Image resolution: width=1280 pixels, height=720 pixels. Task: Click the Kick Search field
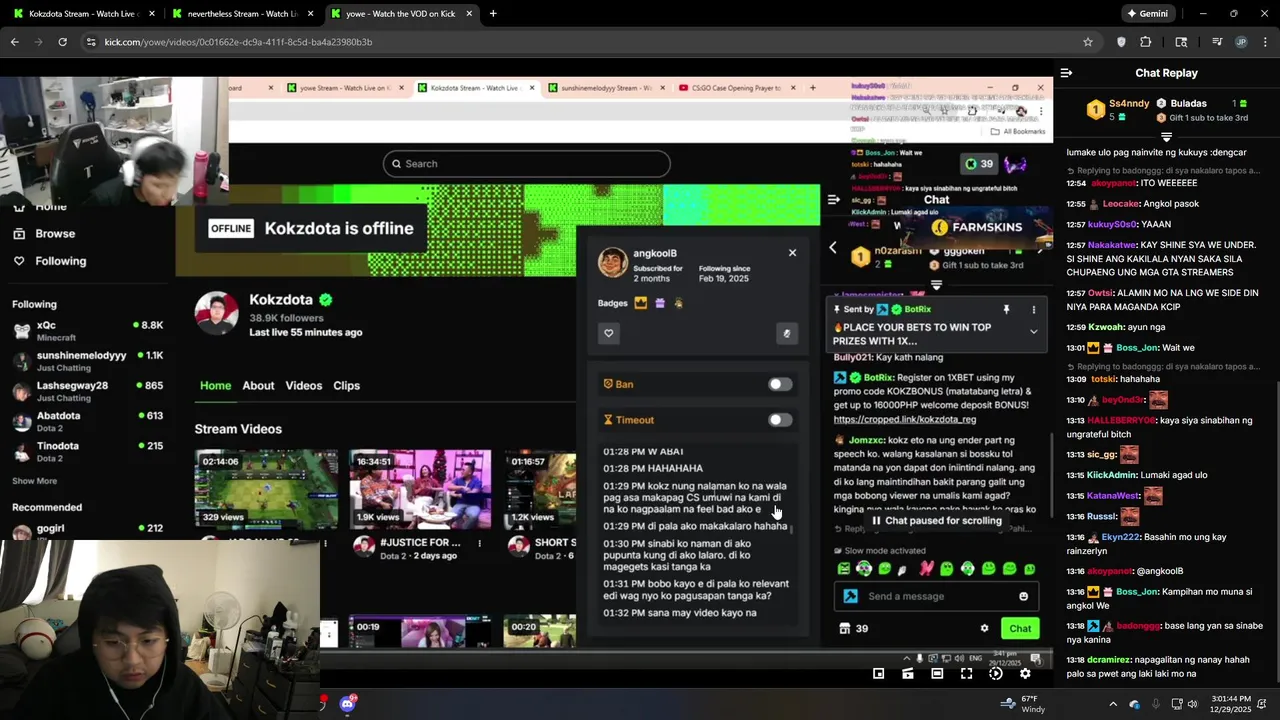point(526,164)
